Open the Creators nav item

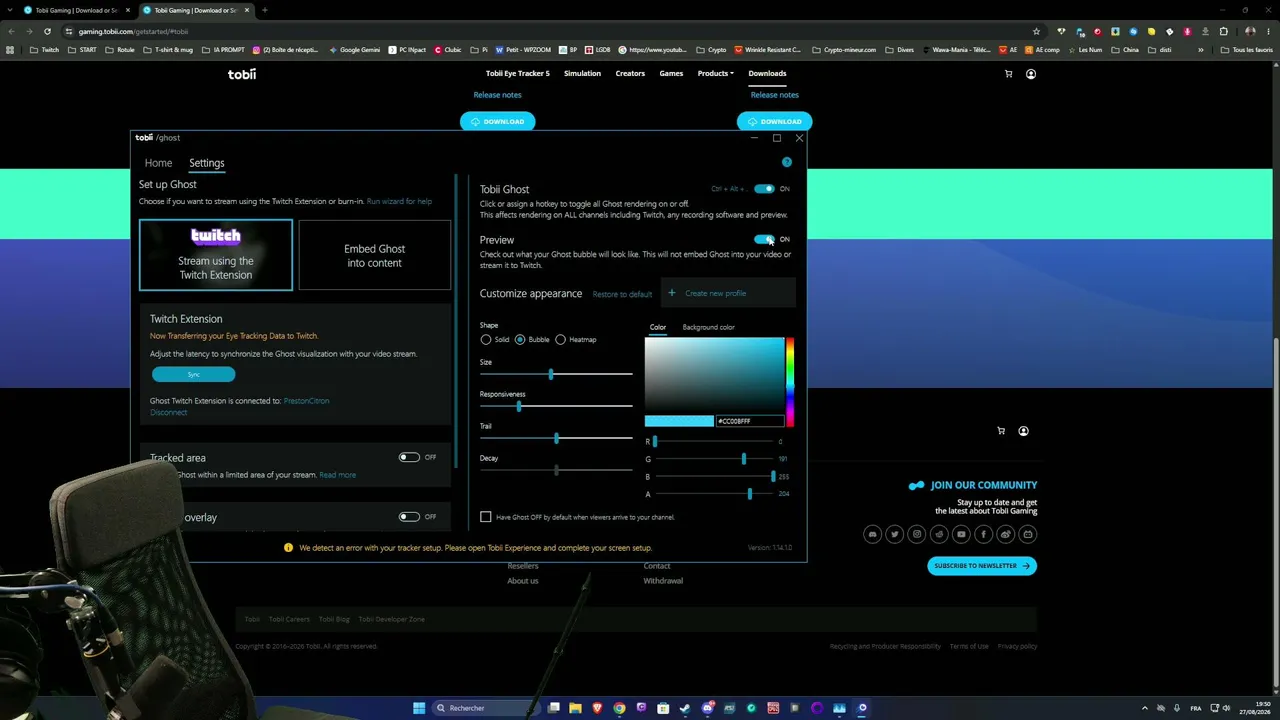click(630, 73)
